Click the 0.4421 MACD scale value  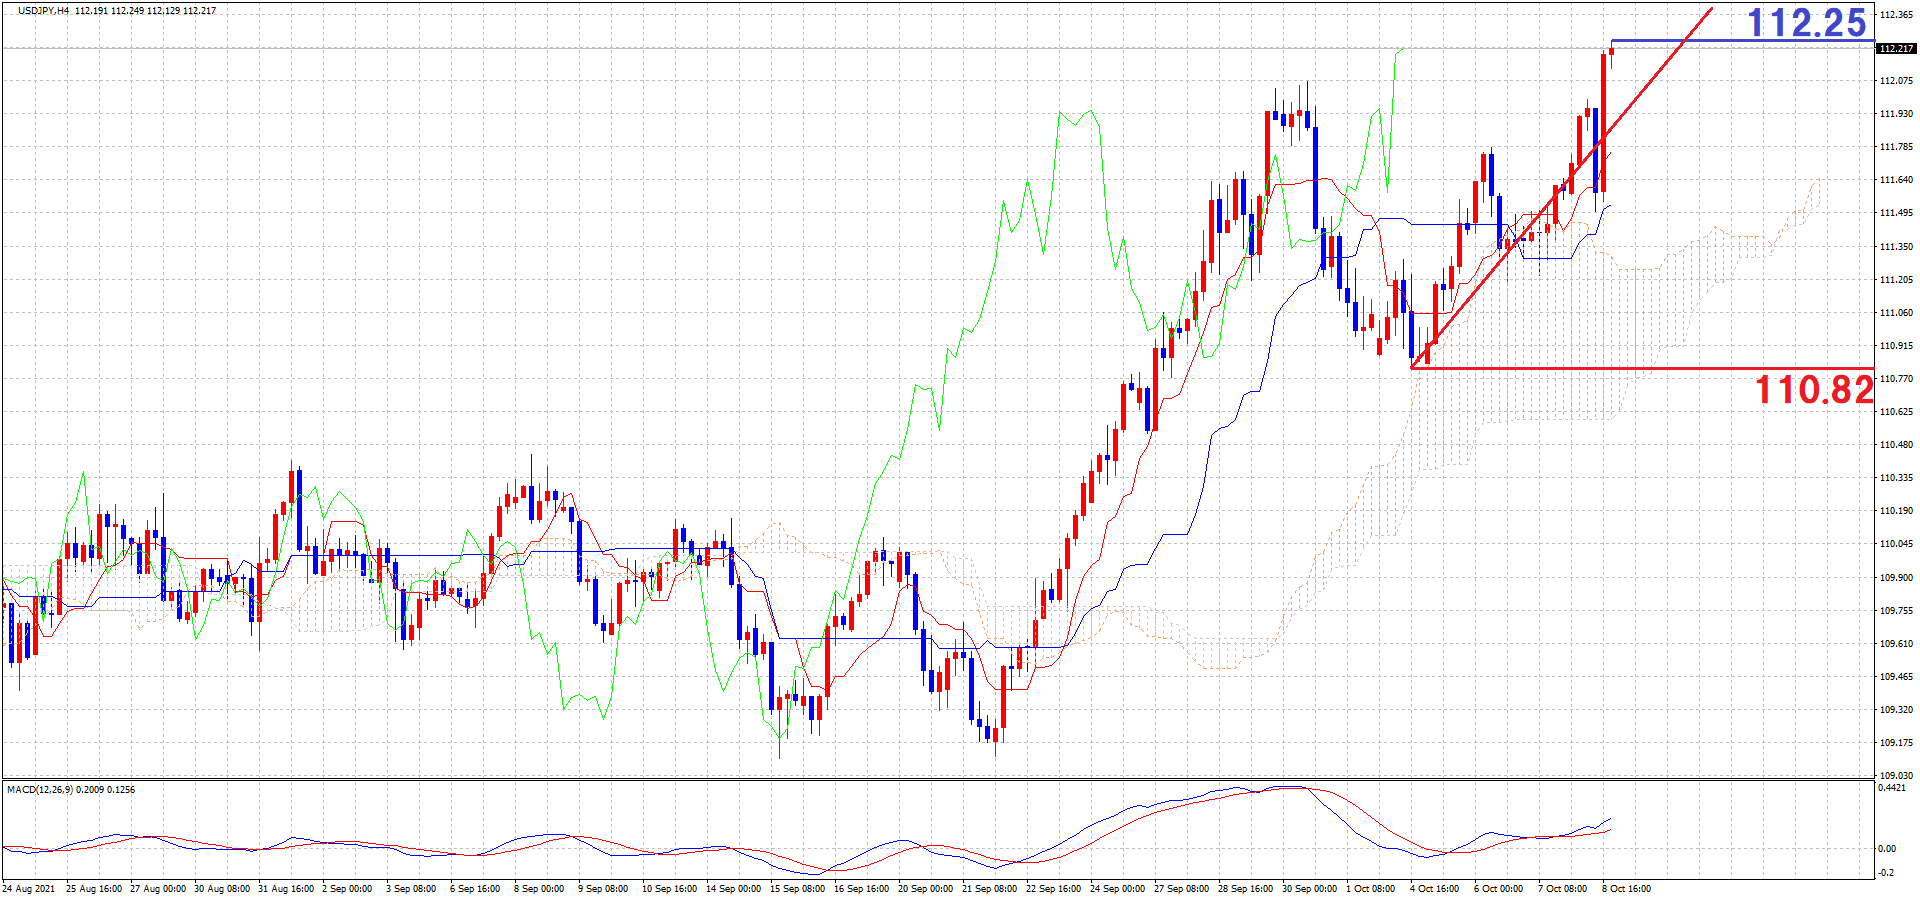(x=1892, y=788)
